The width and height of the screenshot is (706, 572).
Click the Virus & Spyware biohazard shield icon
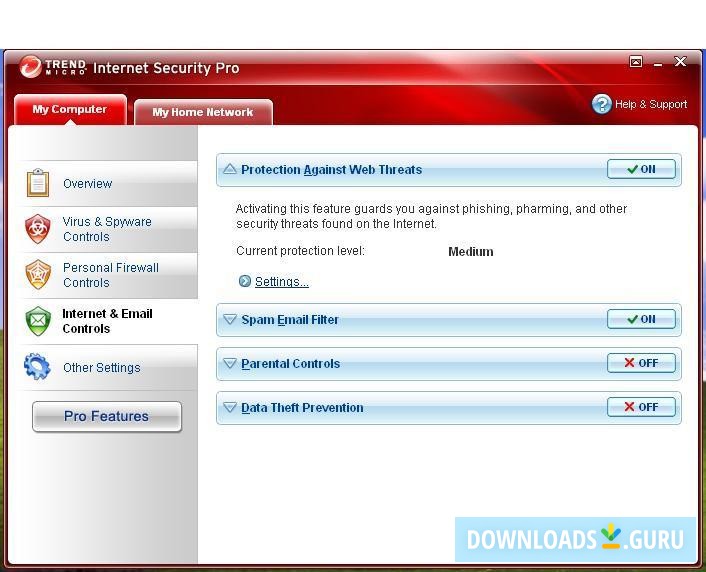(x=38, y=229)
